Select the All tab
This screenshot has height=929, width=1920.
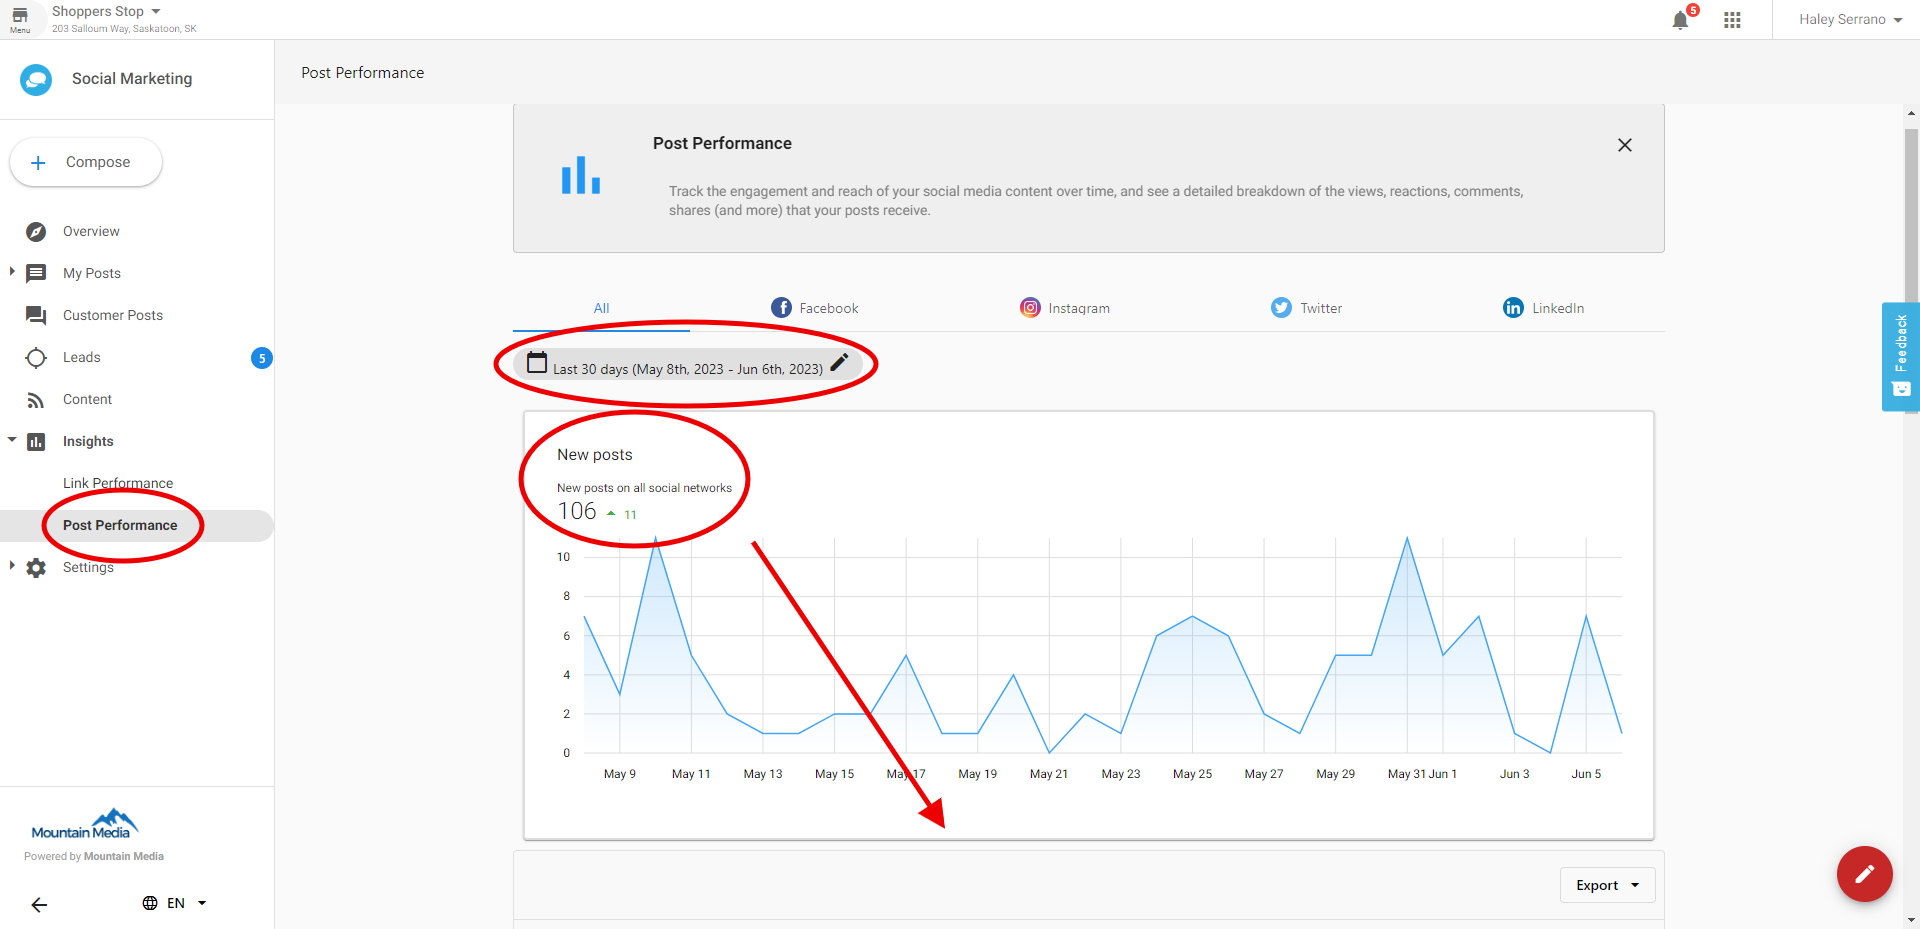tap(601, 308)
